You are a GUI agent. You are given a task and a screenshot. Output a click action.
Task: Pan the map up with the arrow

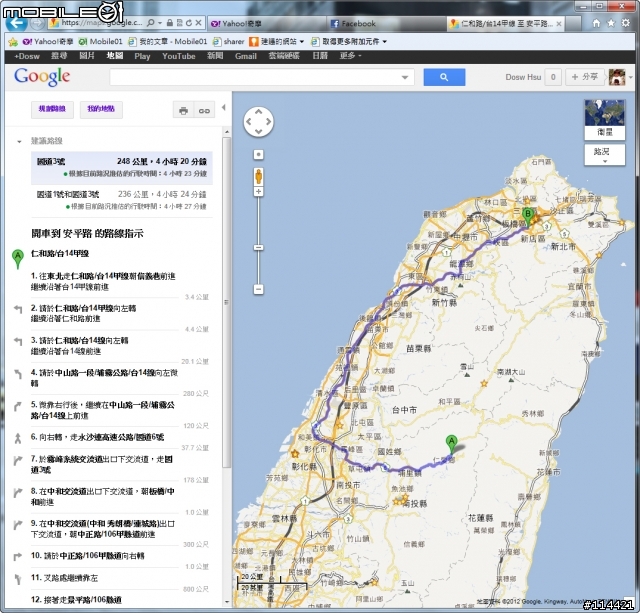[x=258, y=111]
